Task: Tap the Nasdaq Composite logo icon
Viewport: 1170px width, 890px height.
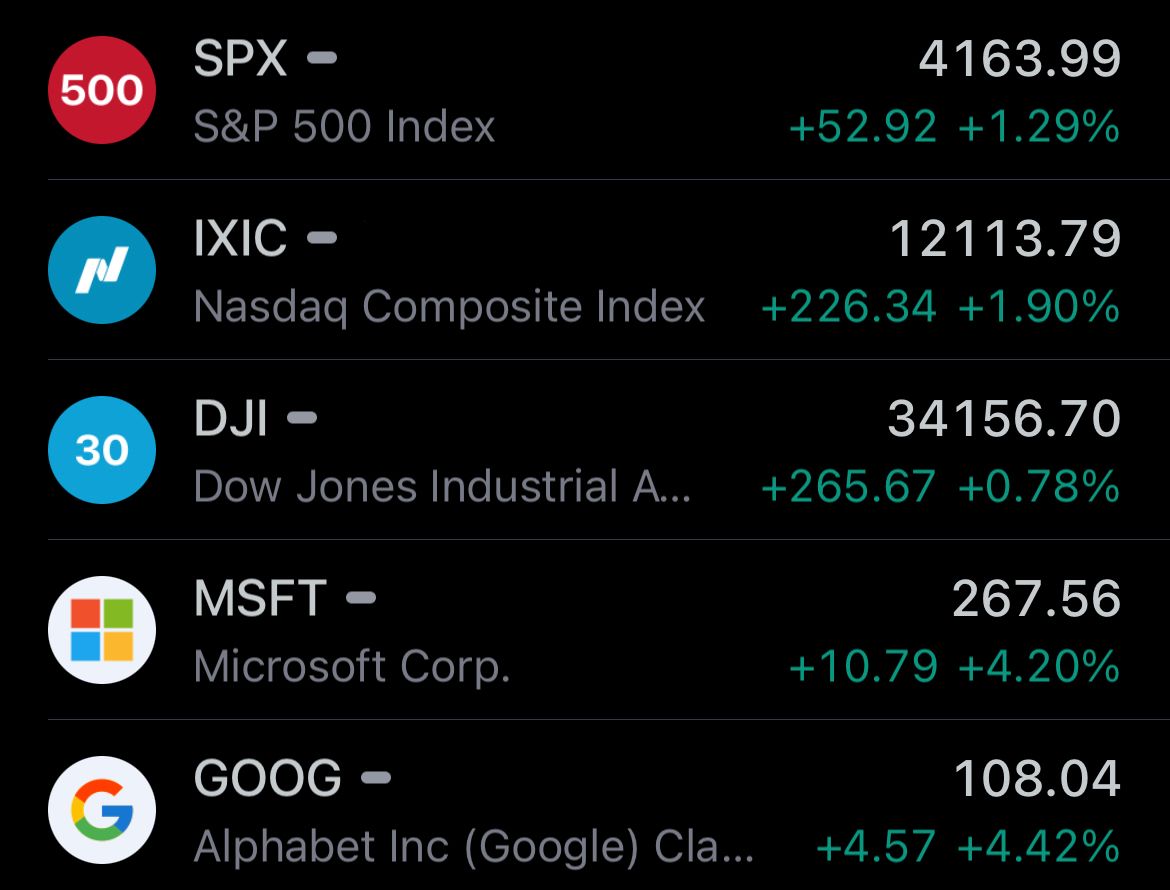Action: (x=101, y=269)
